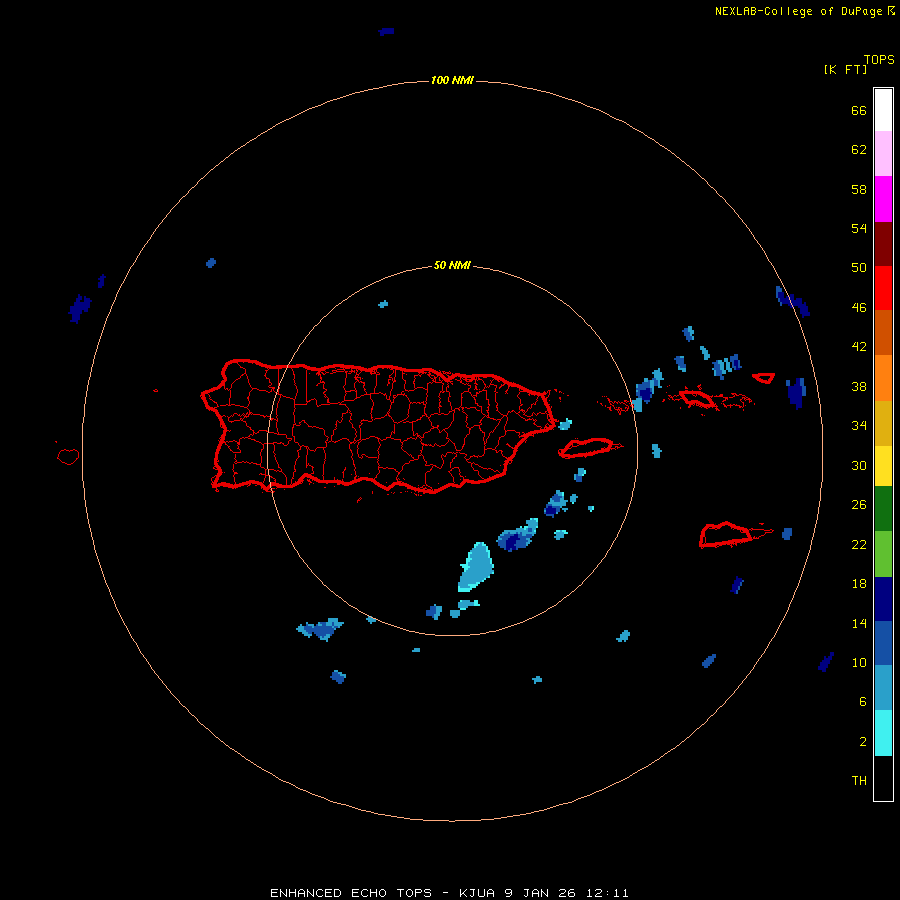This screenshot has width=900, height=900.
Task: Click the St. Croix island outline
Action: point(726,535)
